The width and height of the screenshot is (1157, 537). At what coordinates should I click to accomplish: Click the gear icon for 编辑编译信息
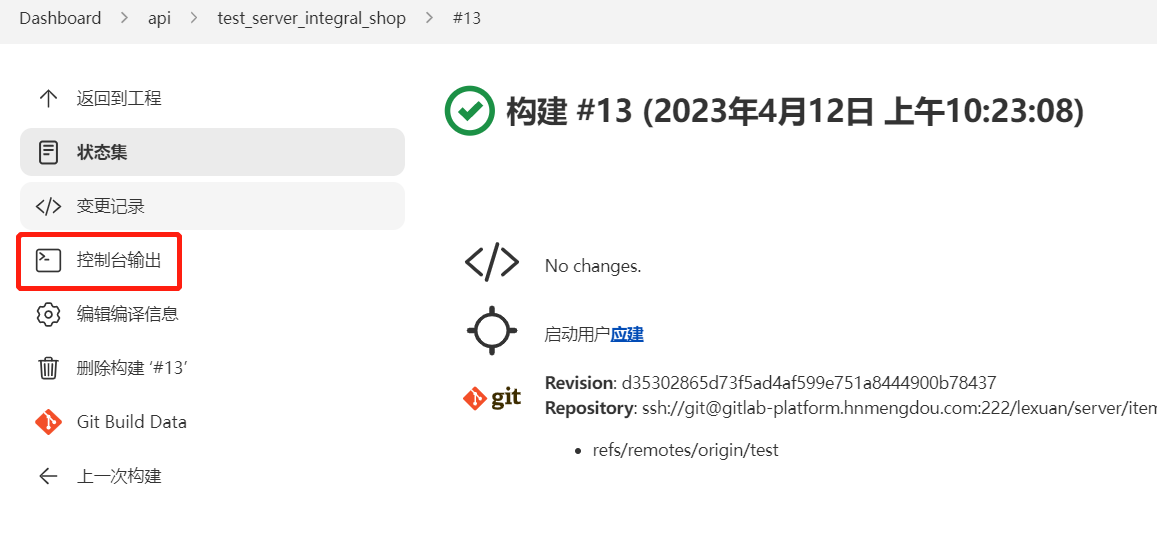(x=48, y=314)
